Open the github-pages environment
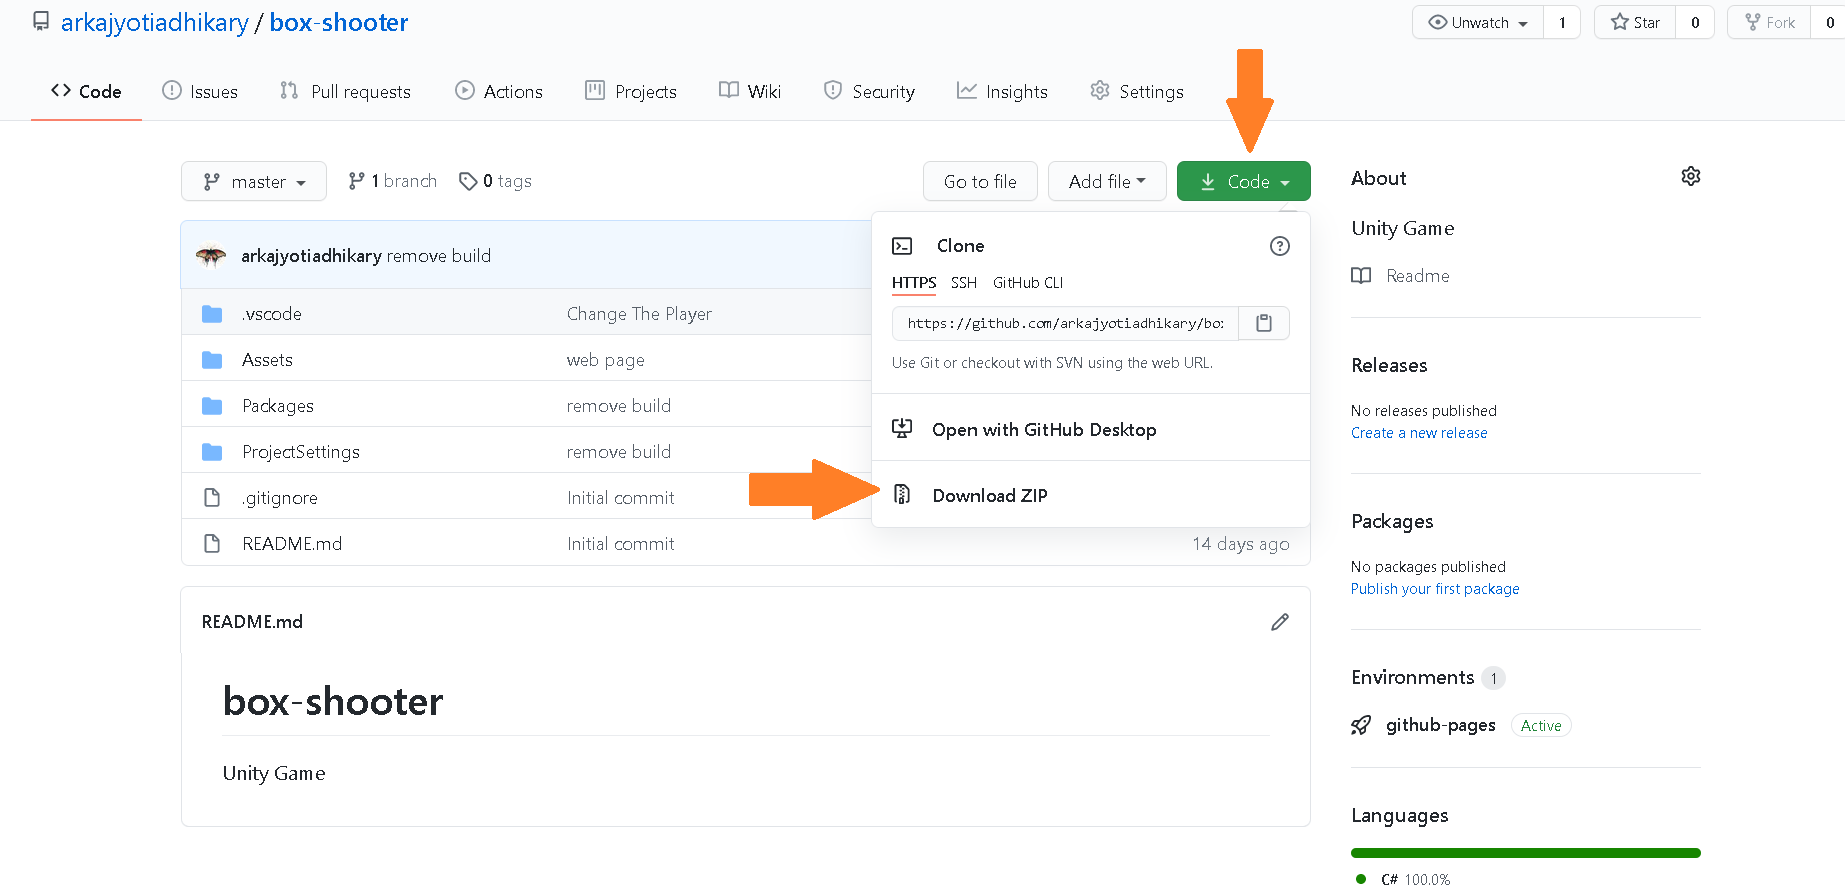Screen dimensions: 1845x885 (1441, 725)
